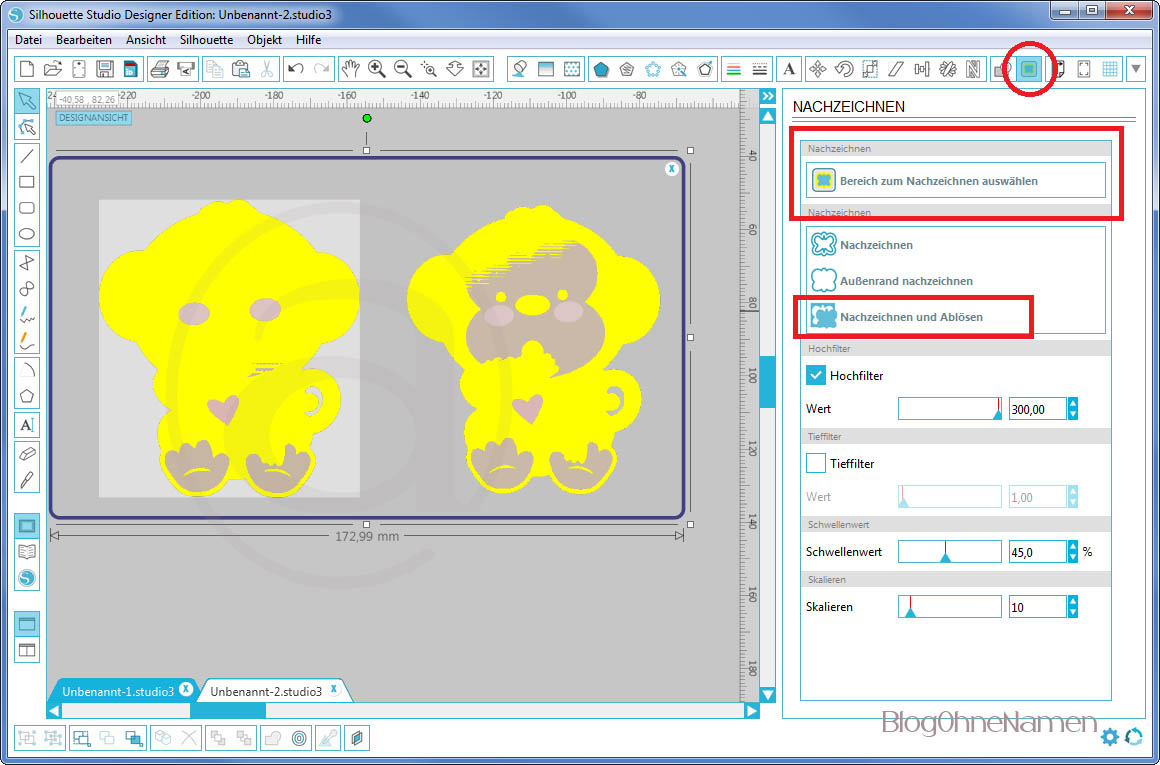The width and height of the screenshot is (1160, 765).
Task: Select the Eraser tool
Action: [27, 453]
